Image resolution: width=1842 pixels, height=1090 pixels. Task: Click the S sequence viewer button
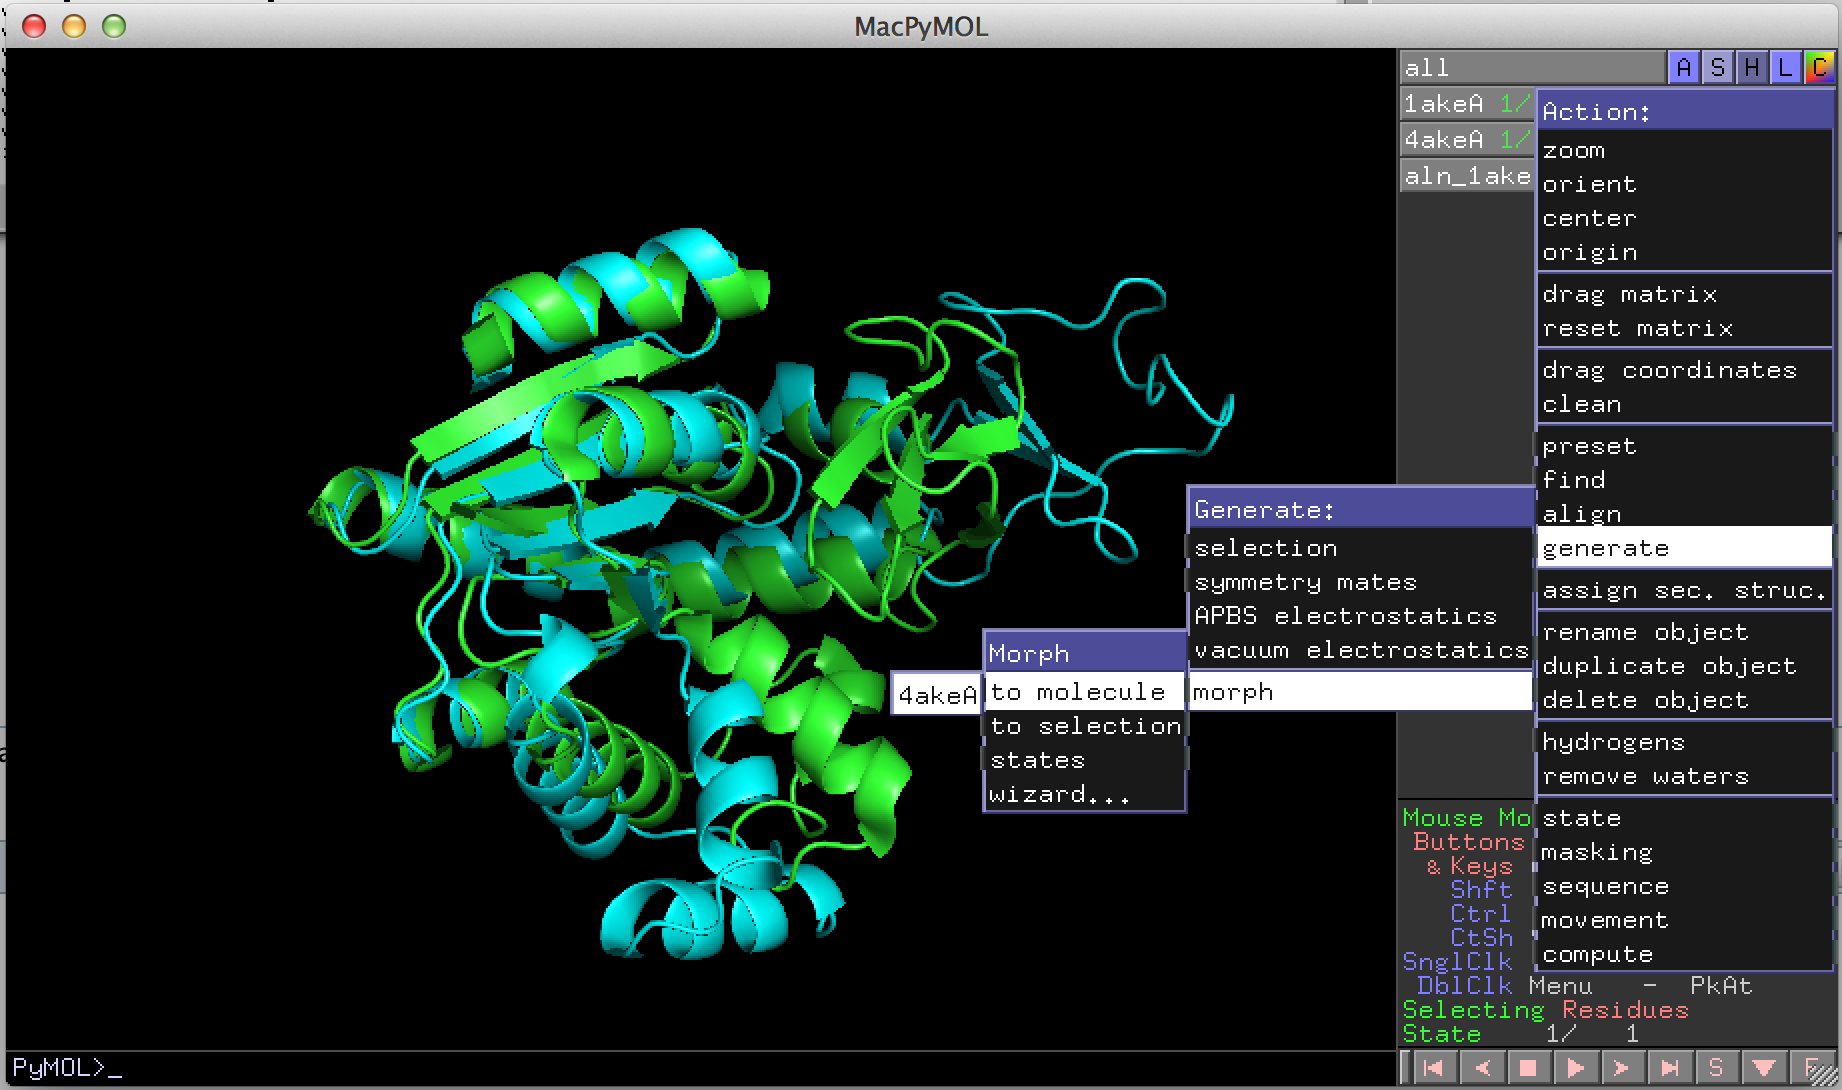[1716, 1068]
